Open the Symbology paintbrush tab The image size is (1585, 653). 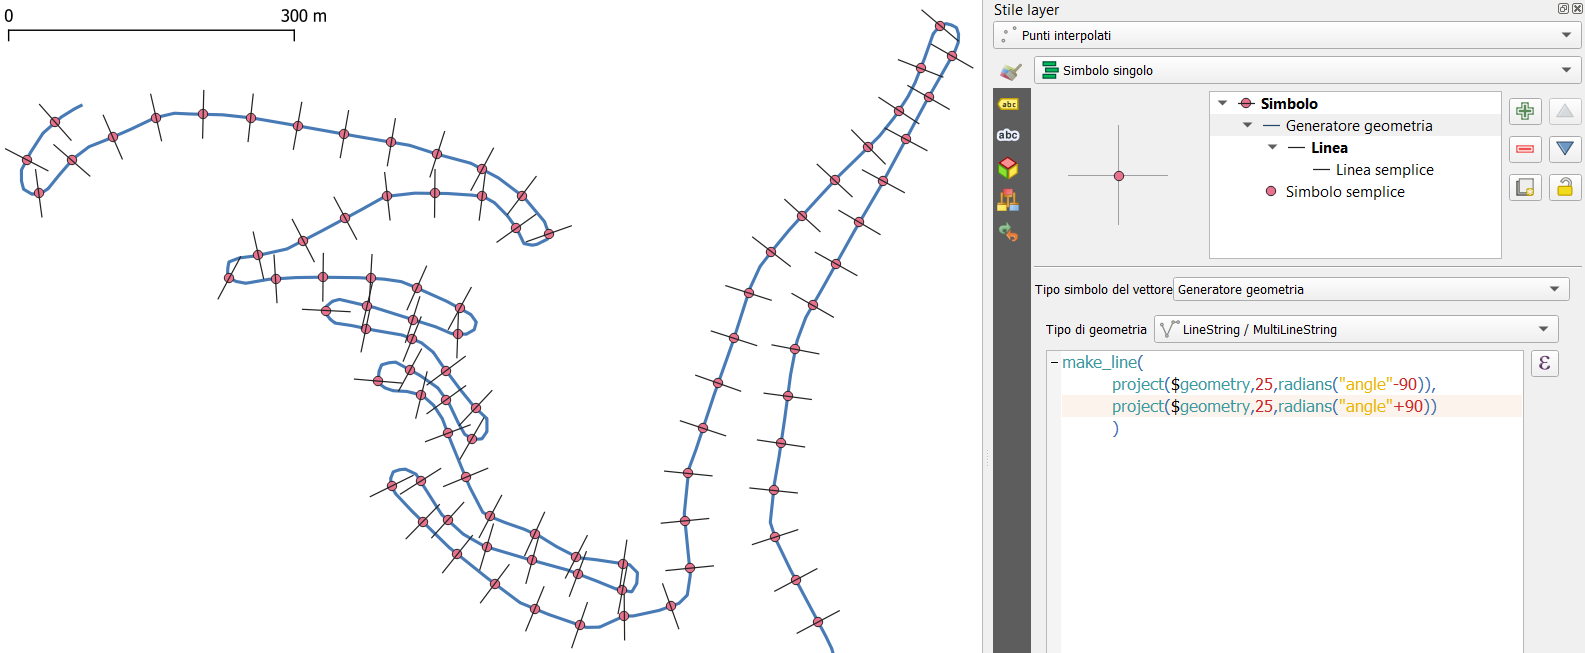[1011, 72]
